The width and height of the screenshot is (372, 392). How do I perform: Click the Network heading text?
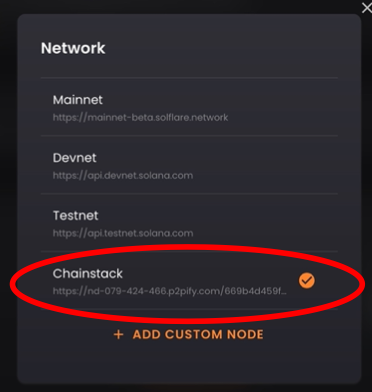click(x=73, y=48)
